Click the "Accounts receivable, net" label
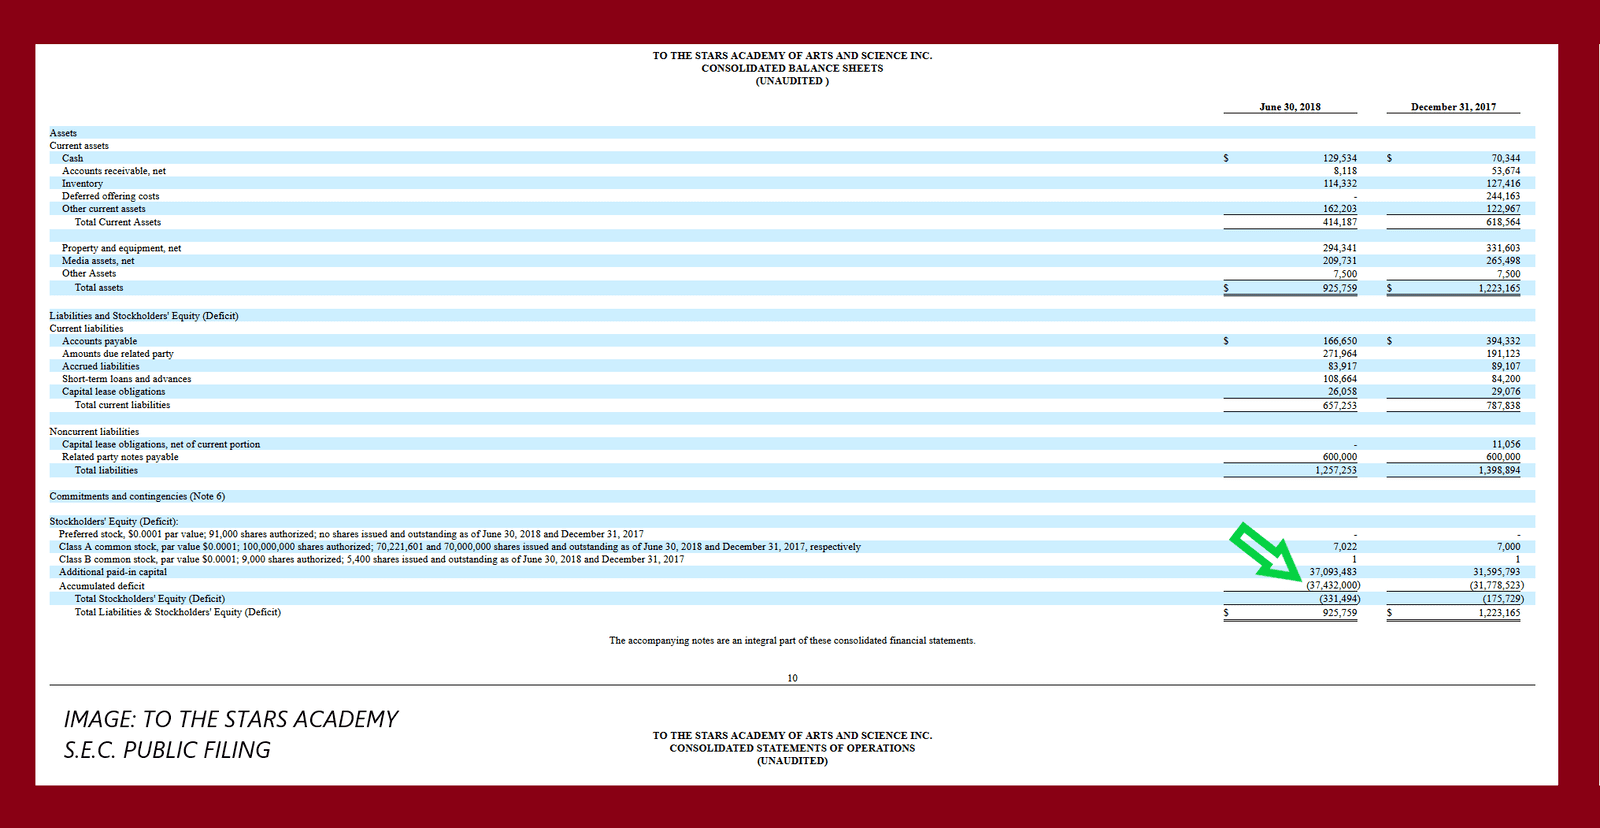The width and height of the screenshot is (1600, 828). (114, 171)
